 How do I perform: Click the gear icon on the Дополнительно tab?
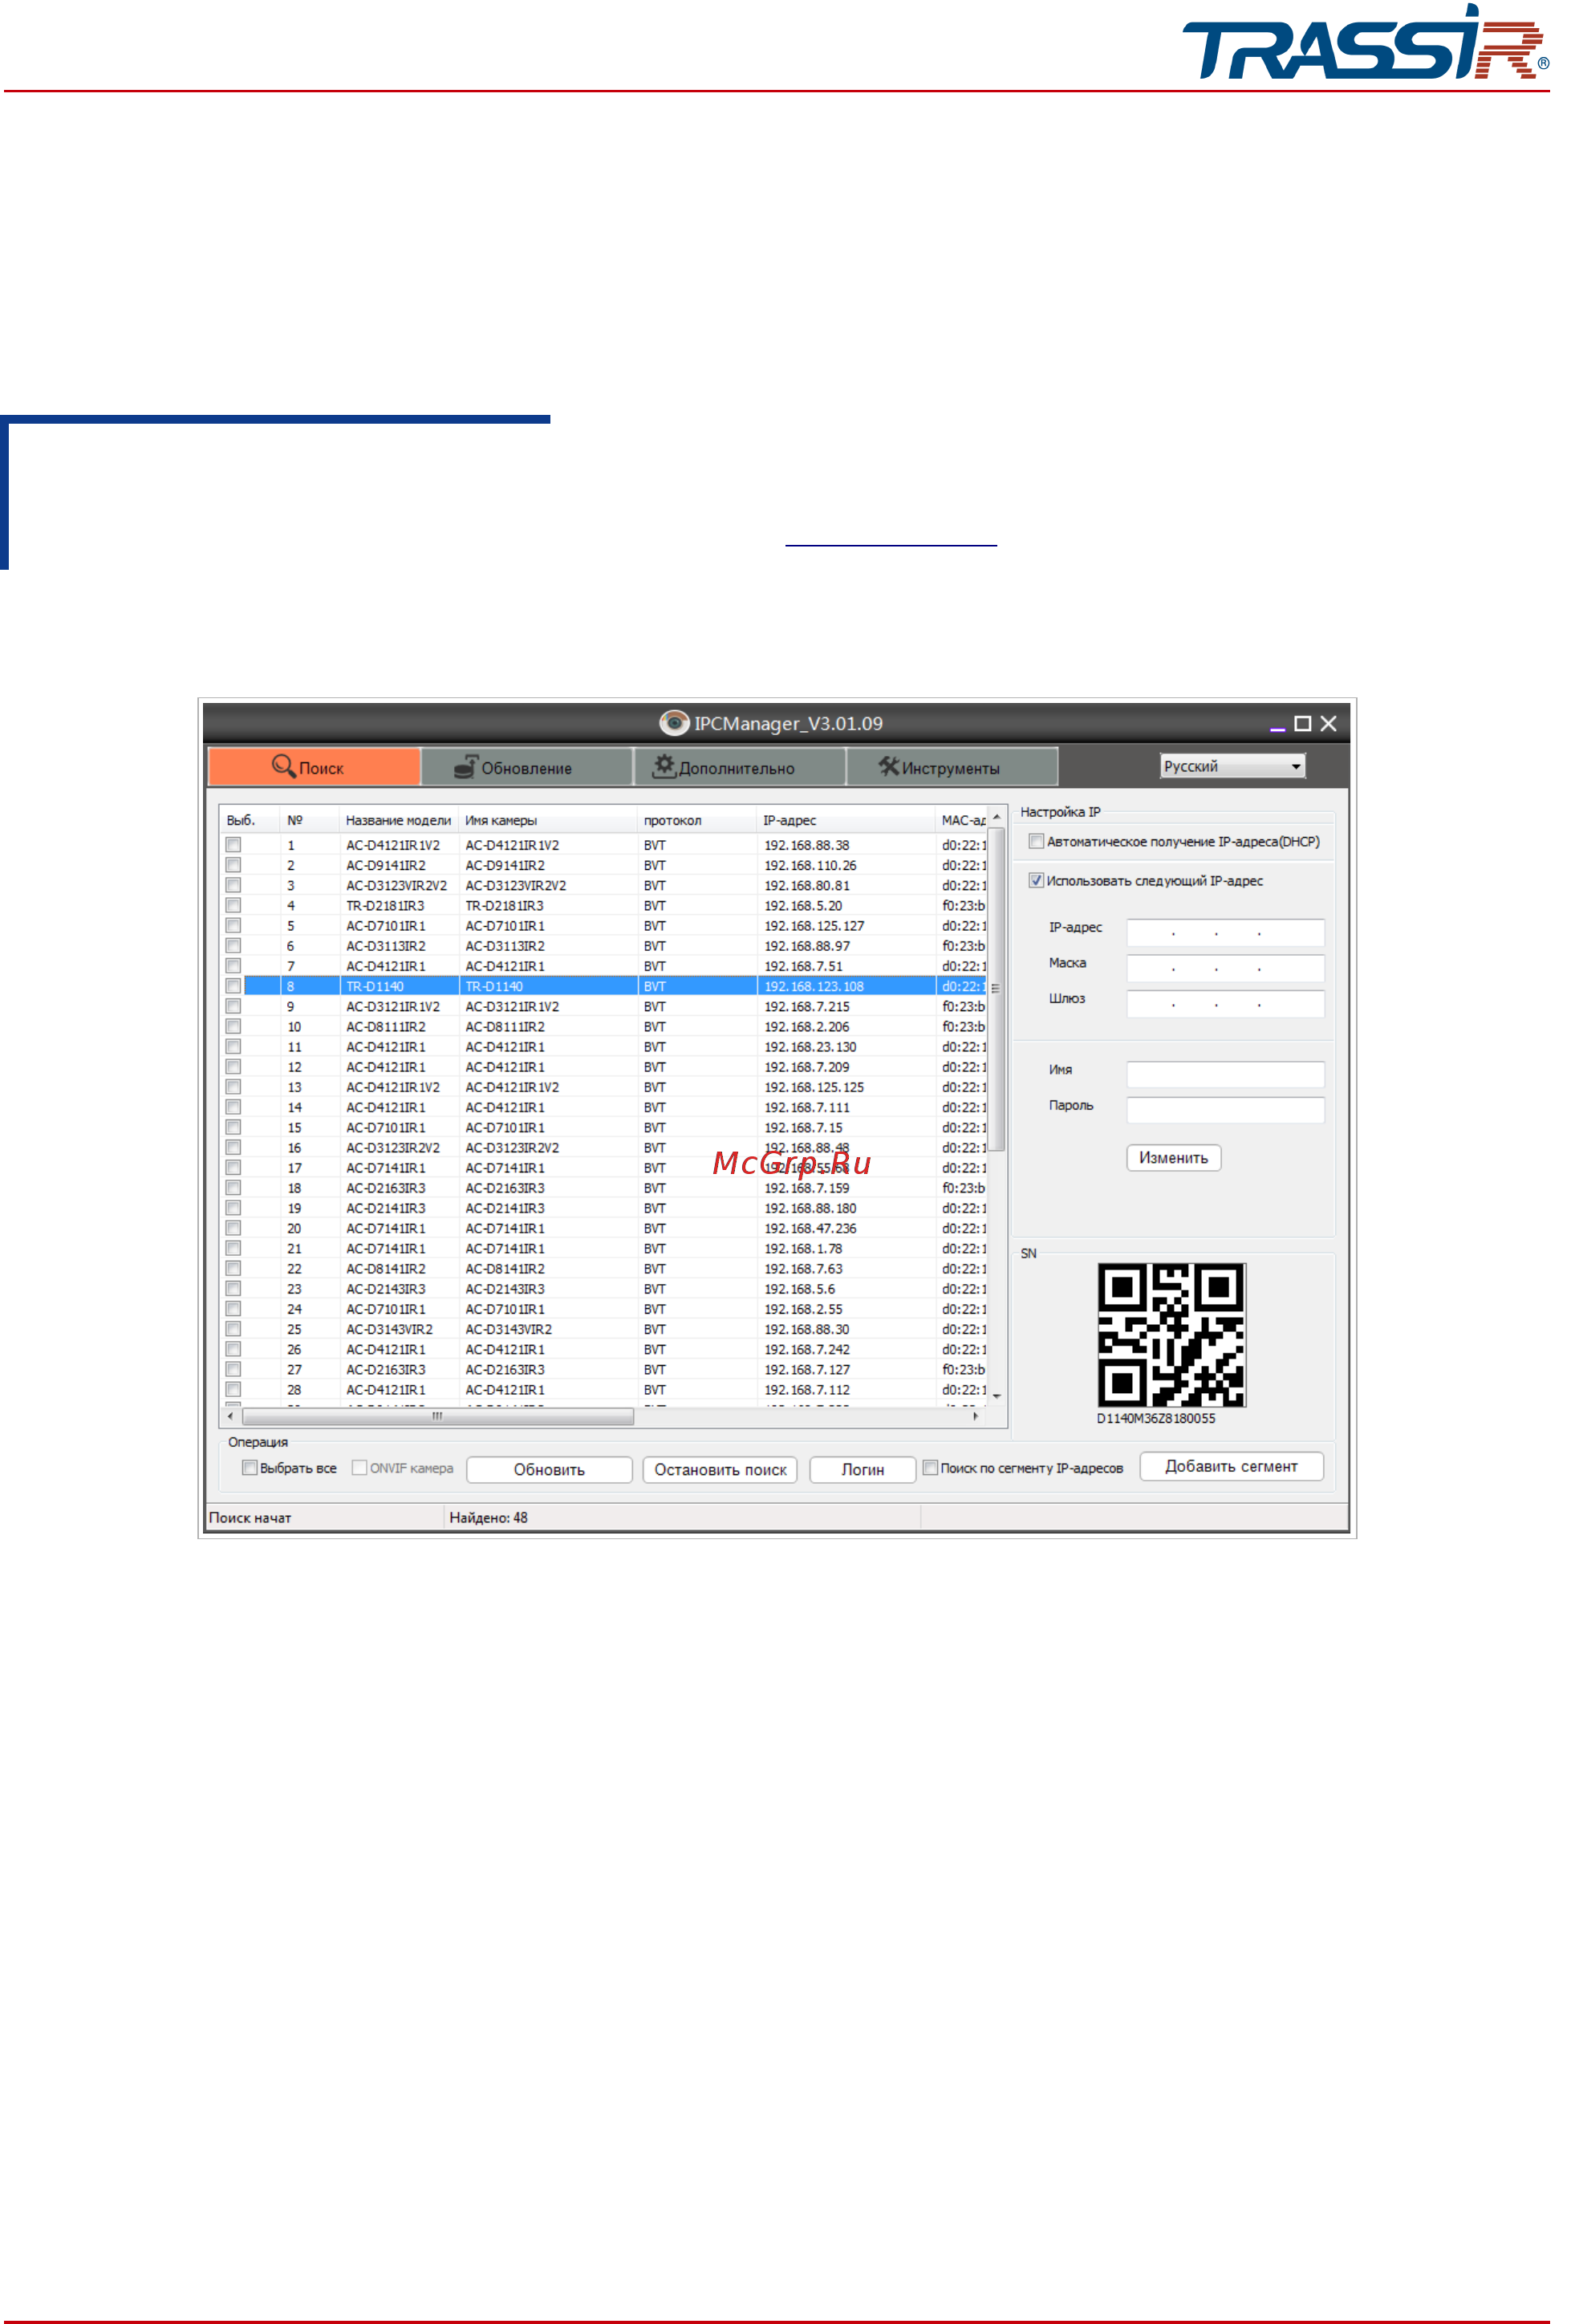(x=664, y=766)
